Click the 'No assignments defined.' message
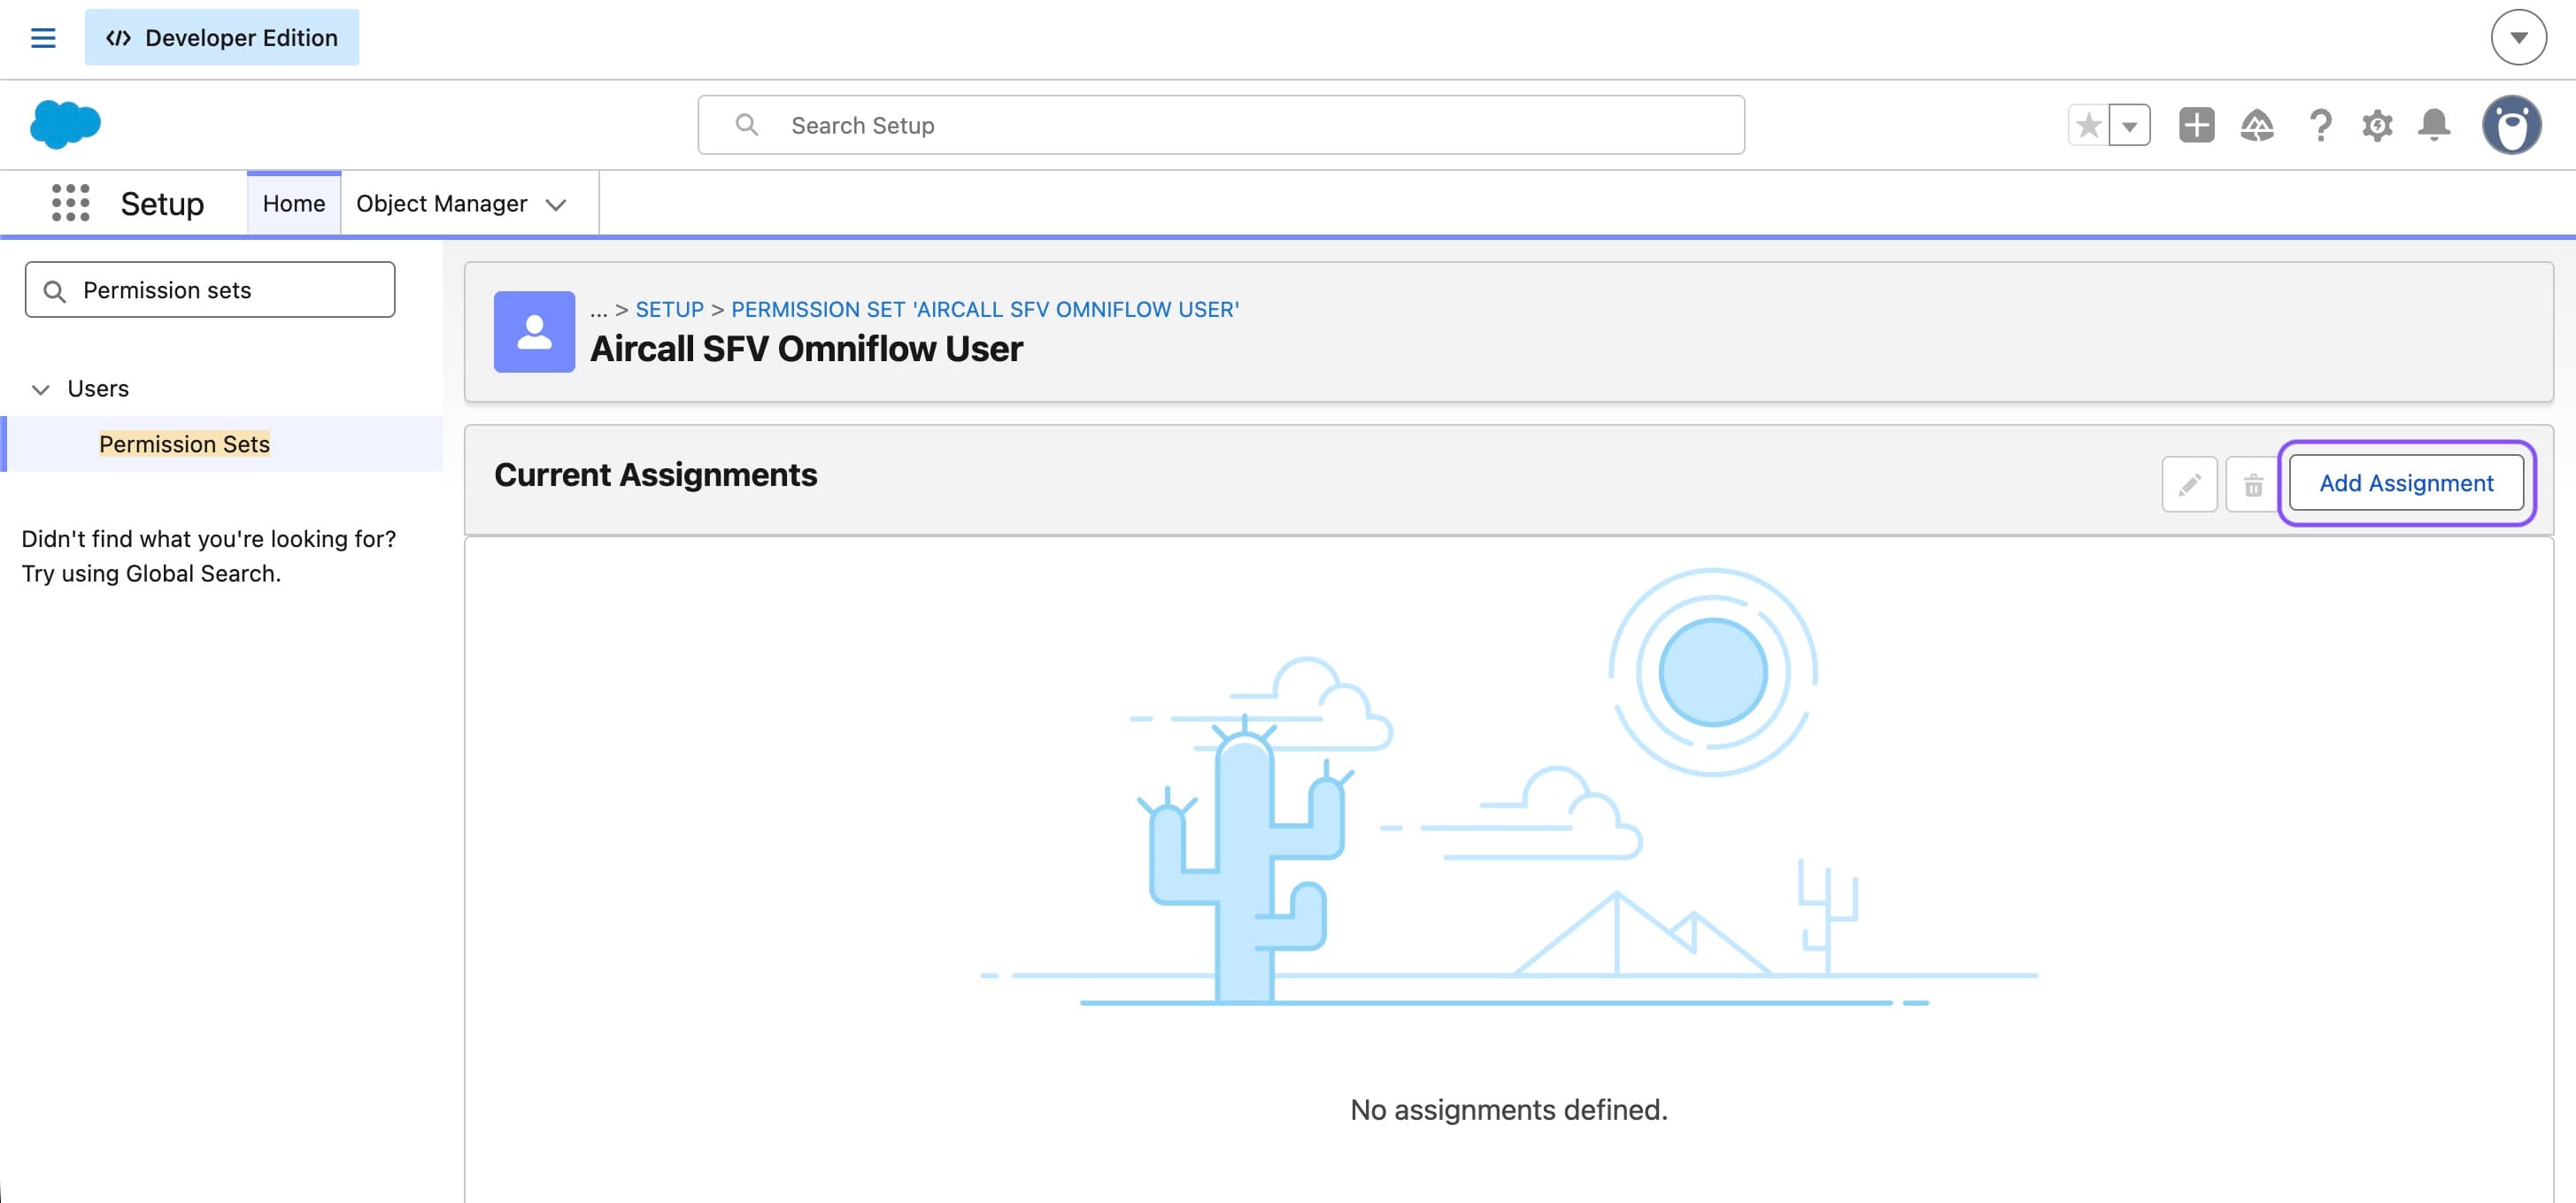 1508,1109
